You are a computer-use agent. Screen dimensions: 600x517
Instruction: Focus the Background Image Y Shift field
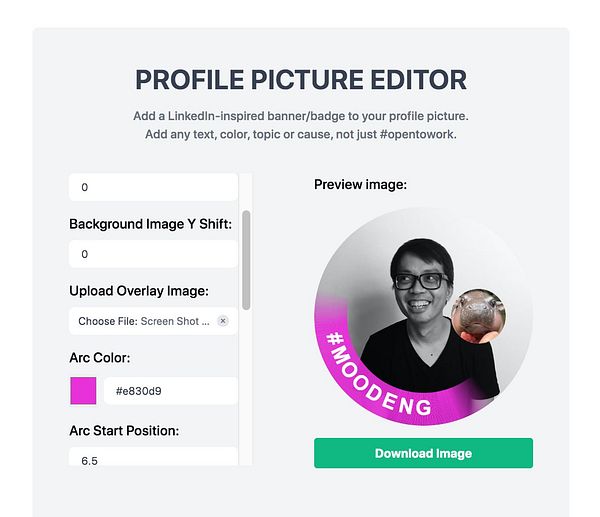pyautogui.click(x=153, y=254)
